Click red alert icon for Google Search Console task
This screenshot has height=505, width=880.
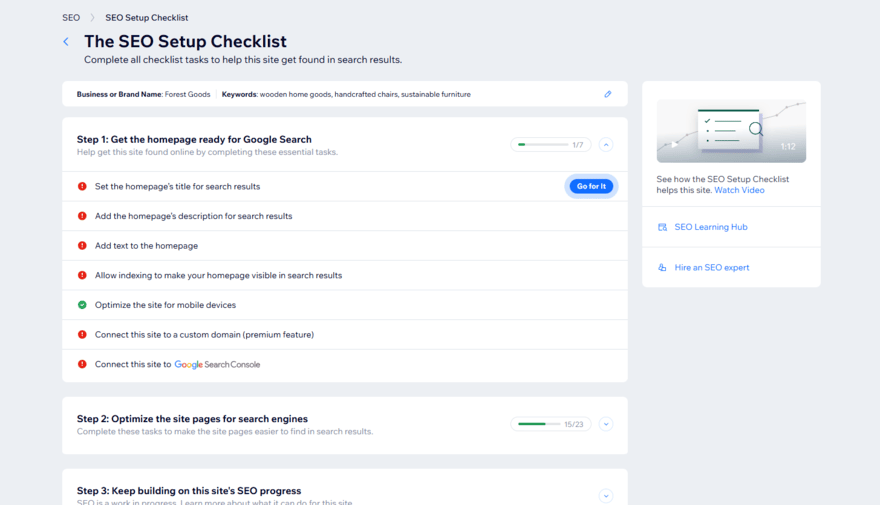point(82,364)
